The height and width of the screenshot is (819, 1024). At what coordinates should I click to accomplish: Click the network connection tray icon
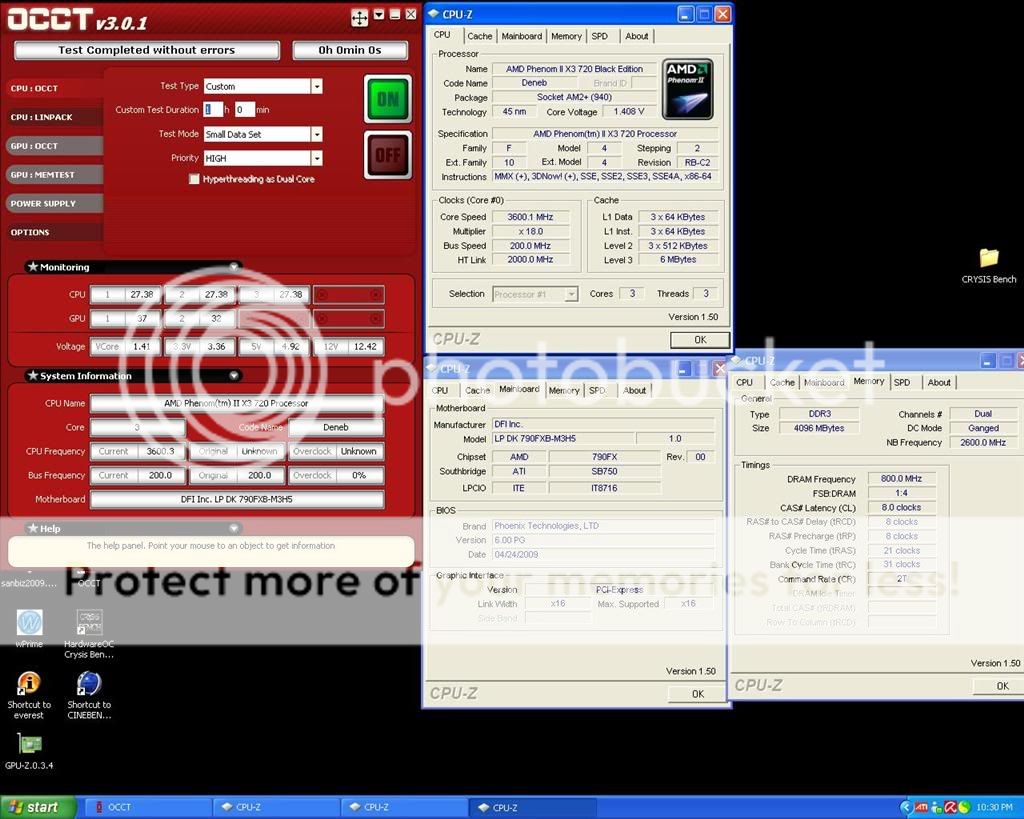[x=936, y=807]
